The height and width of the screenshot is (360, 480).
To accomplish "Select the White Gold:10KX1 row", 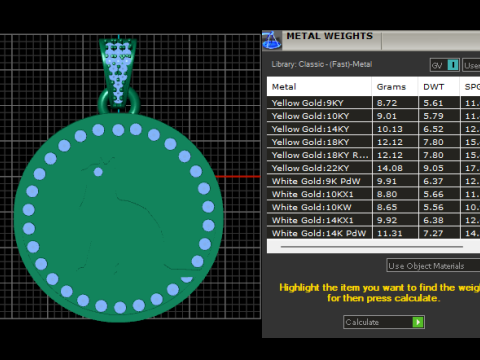I will pyautogui.click(x=373, y=194).
